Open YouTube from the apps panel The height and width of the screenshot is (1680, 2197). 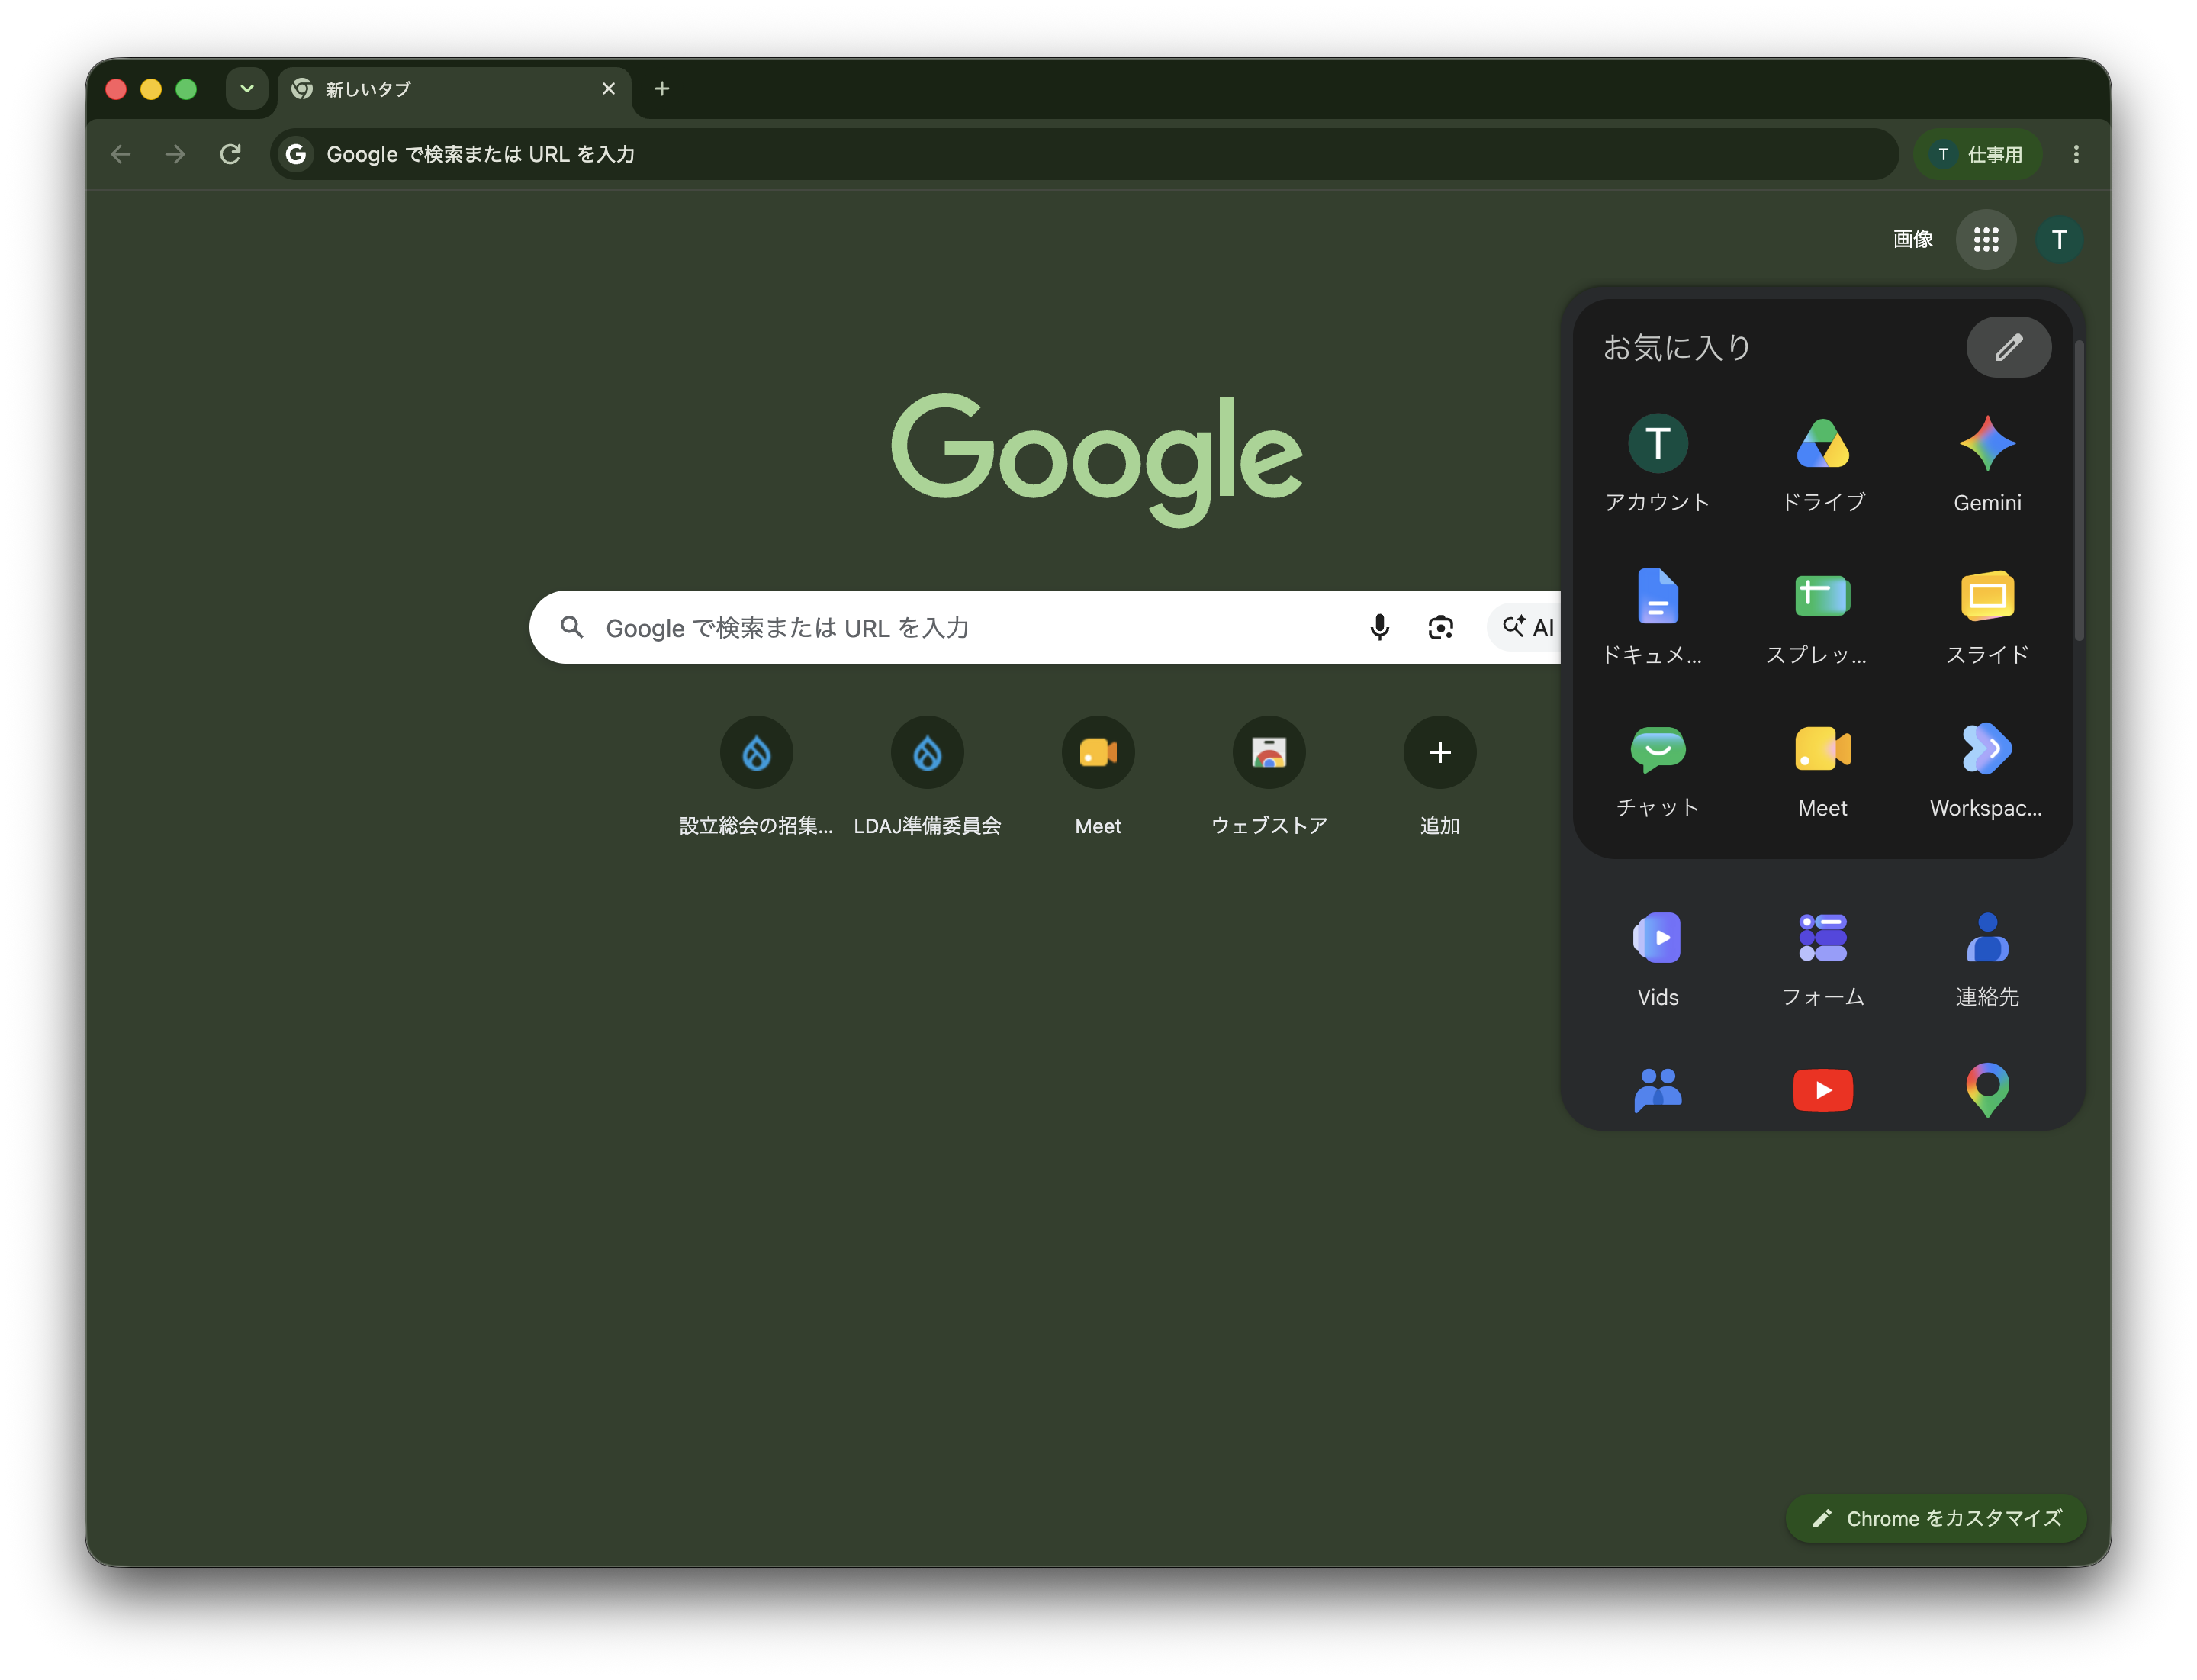pos(1822,1089)
